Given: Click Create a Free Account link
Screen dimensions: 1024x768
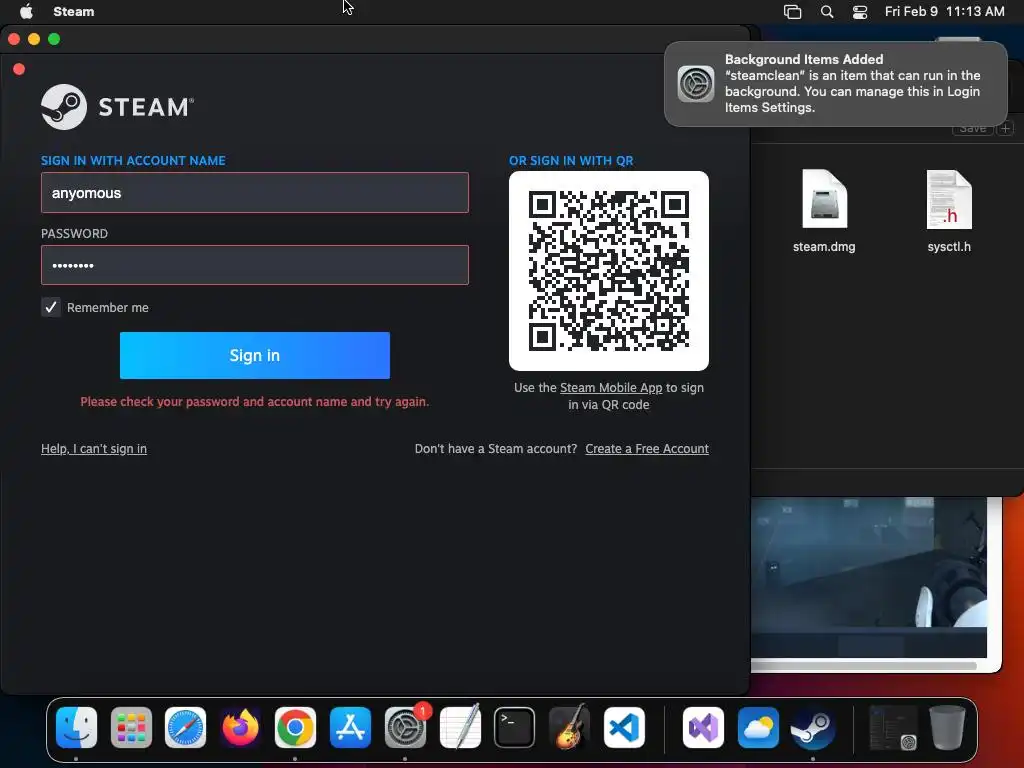Looking at the screenshot, I should 647,449.
